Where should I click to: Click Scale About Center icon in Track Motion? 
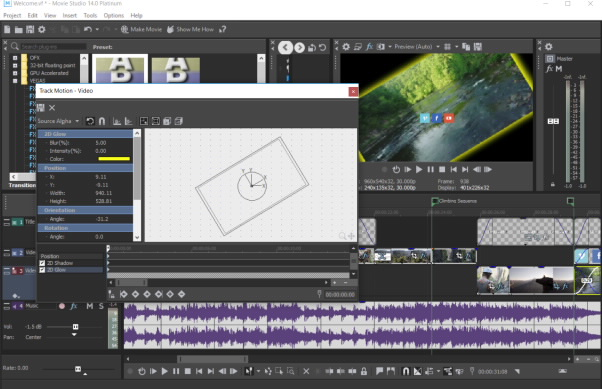155,121
